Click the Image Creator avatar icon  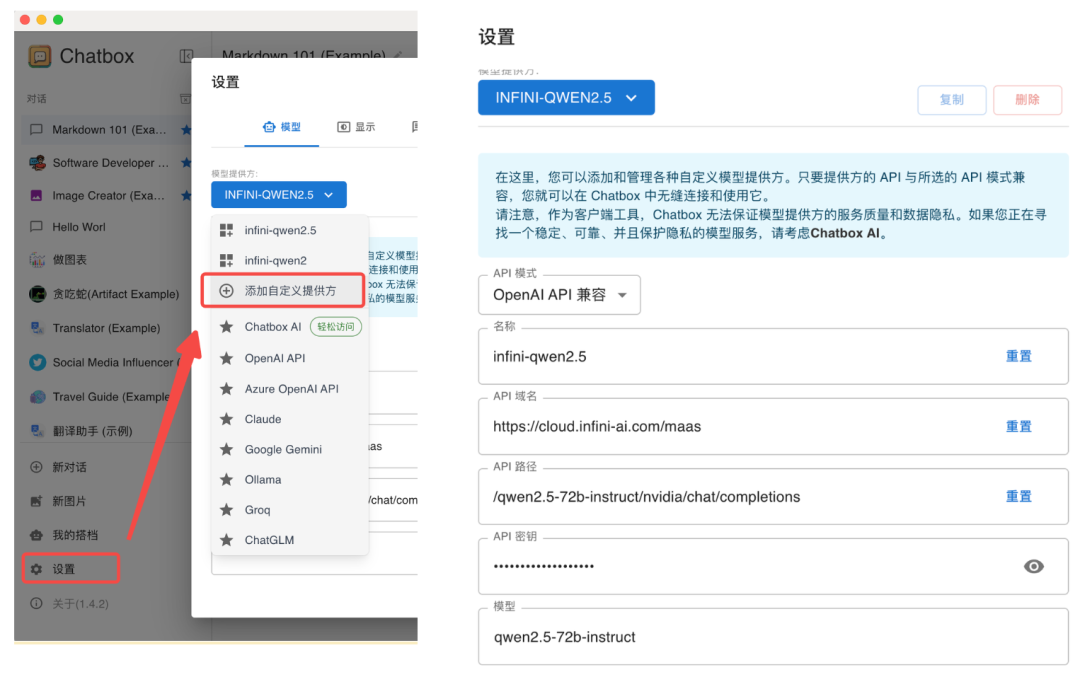37,196
